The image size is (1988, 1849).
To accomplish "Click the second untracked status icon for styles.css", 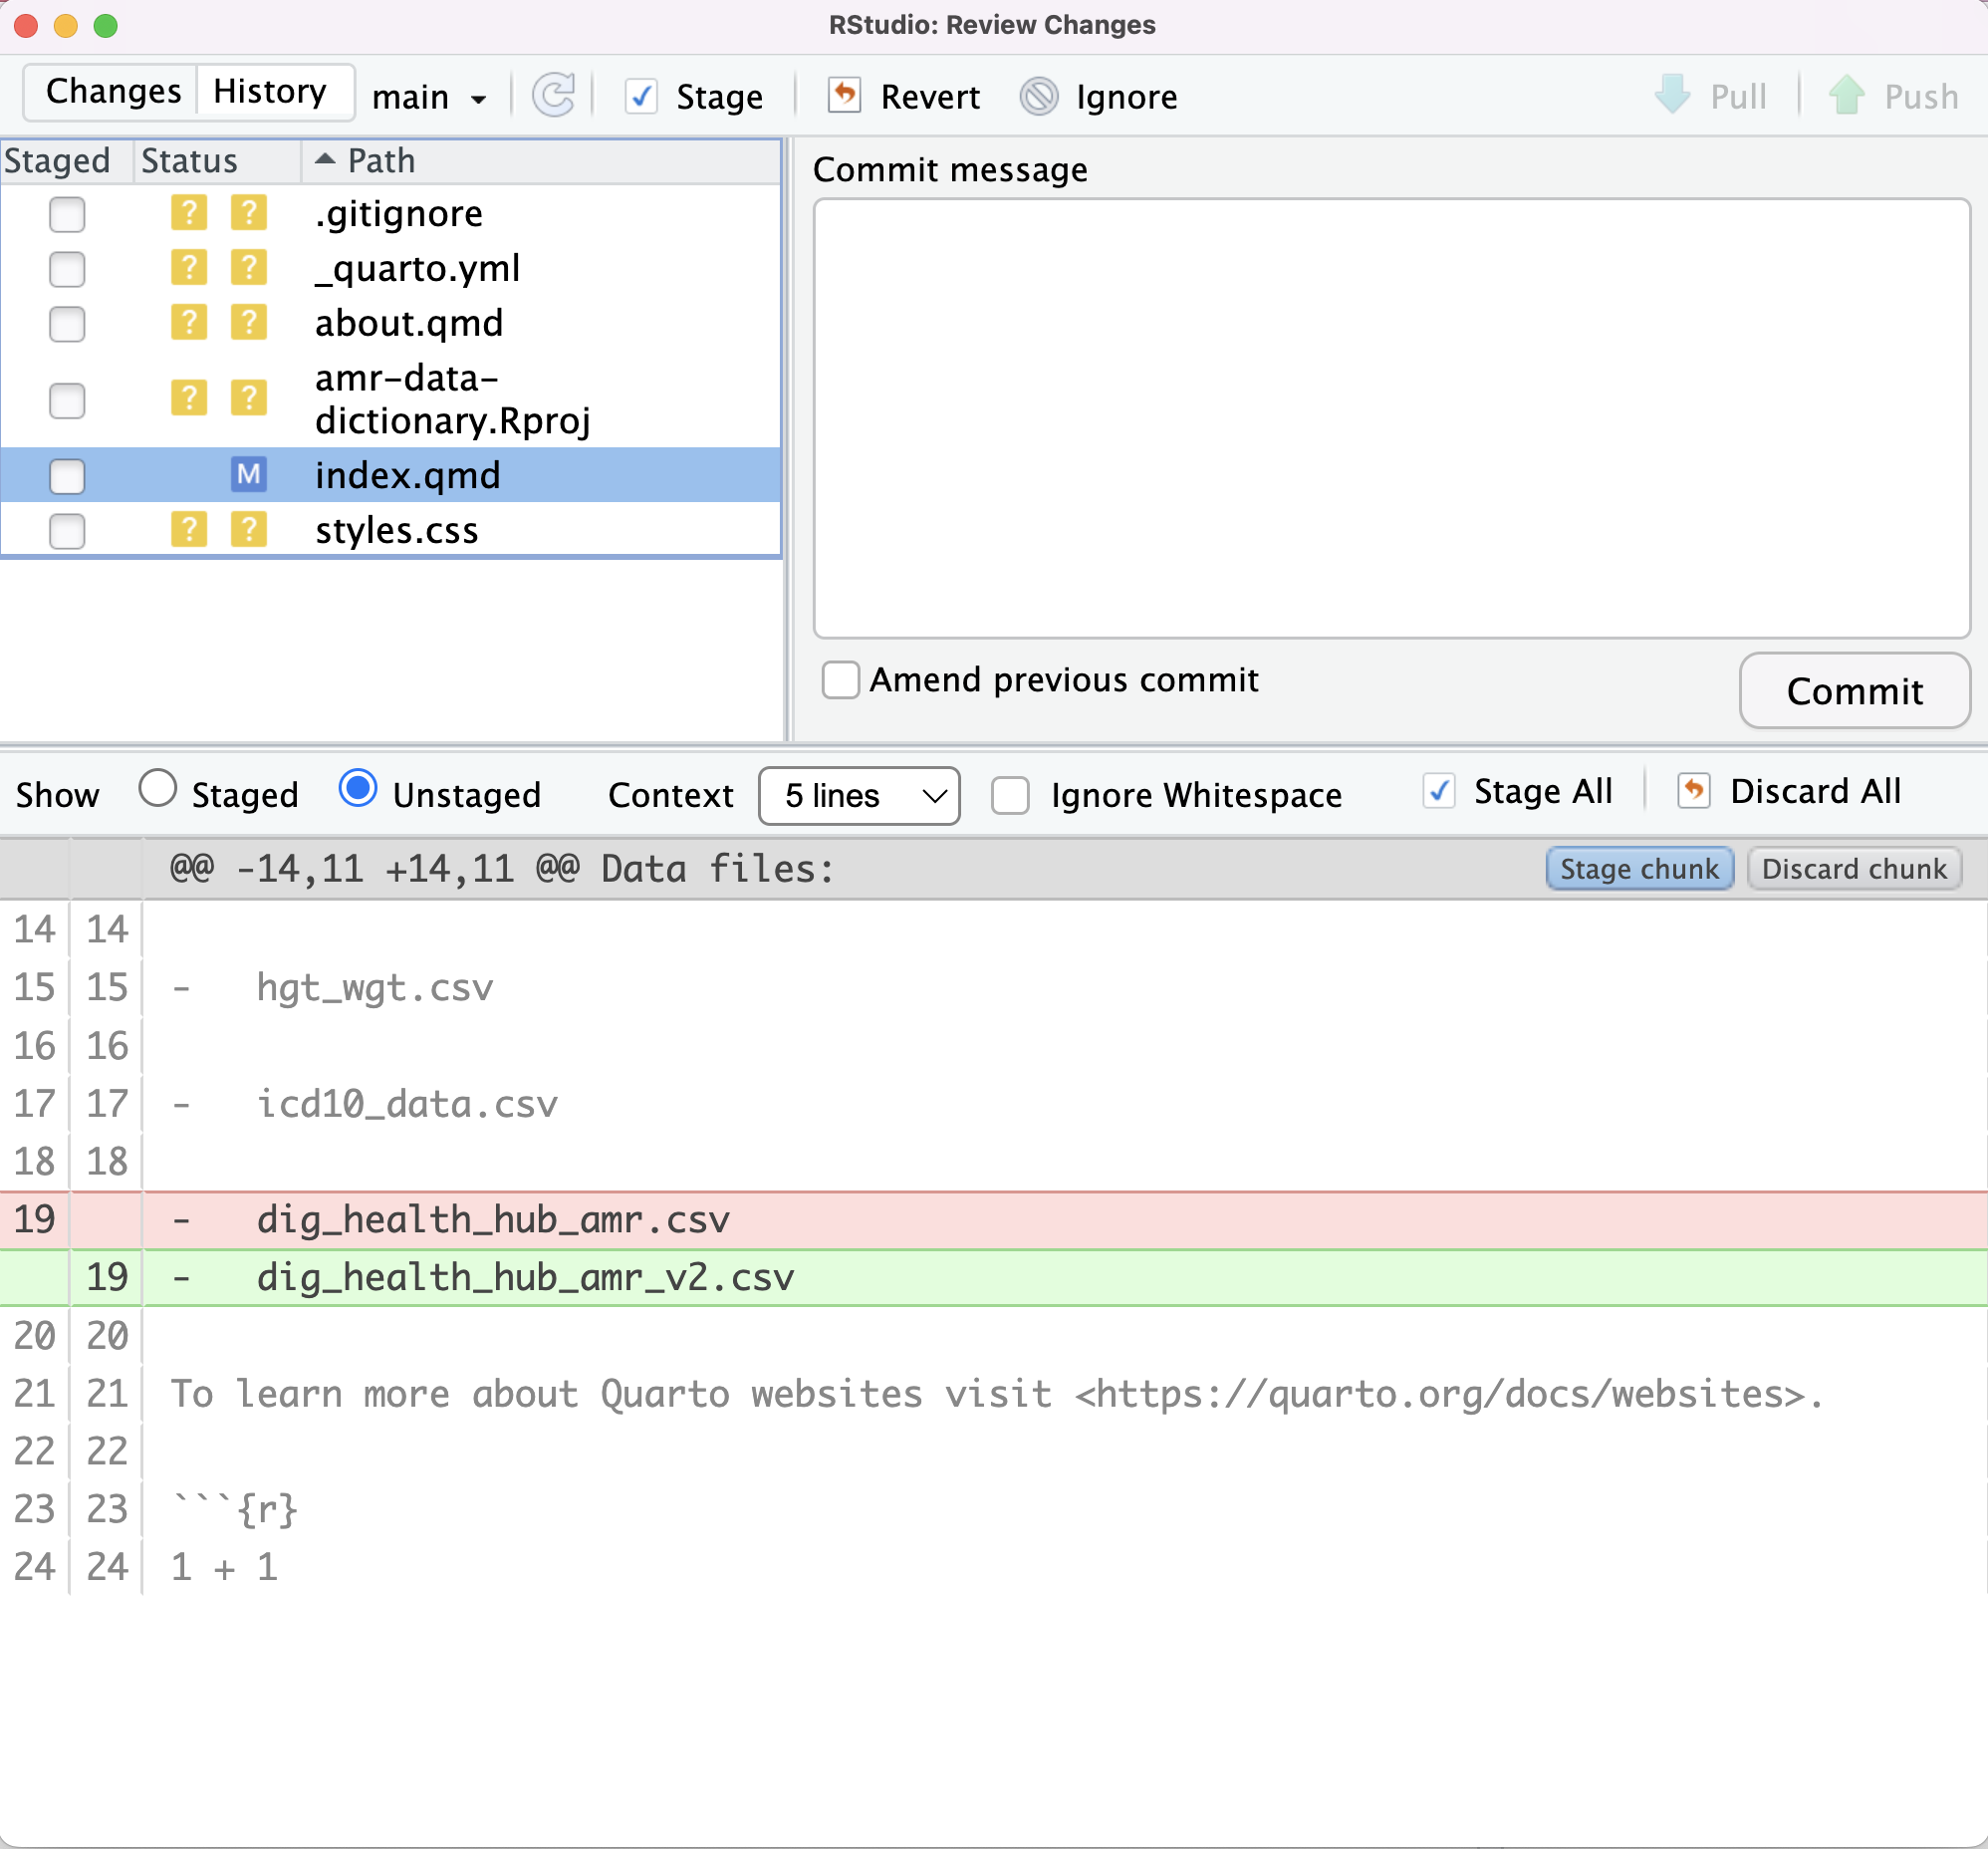I will pos(249,529).
